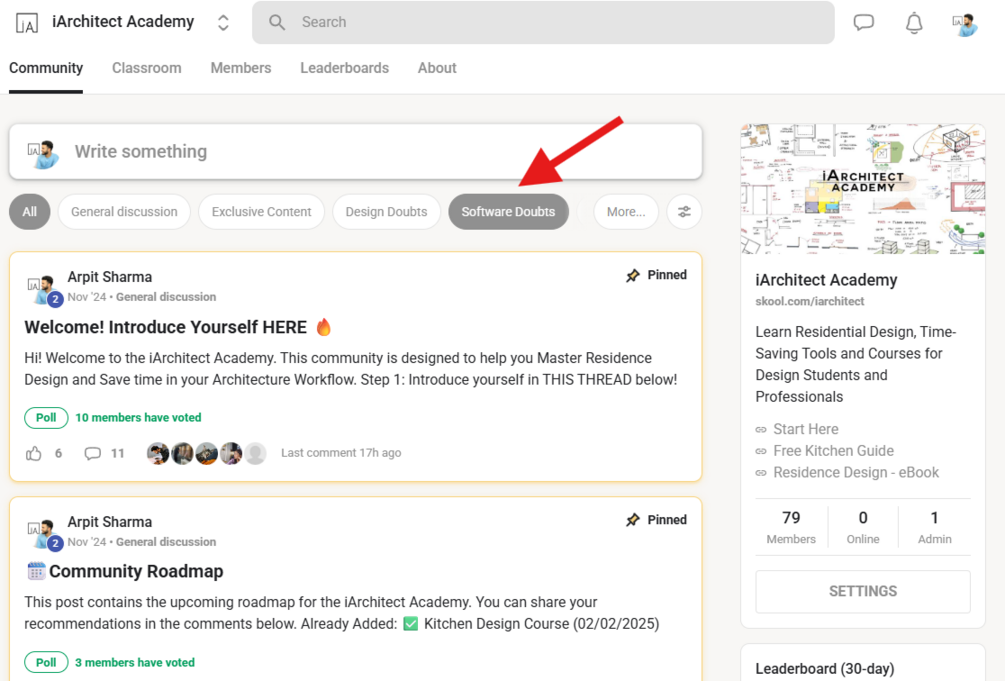
Task: Click Arpit Sharma's avatar on Welcome post
Action: (x=42, y=290)
